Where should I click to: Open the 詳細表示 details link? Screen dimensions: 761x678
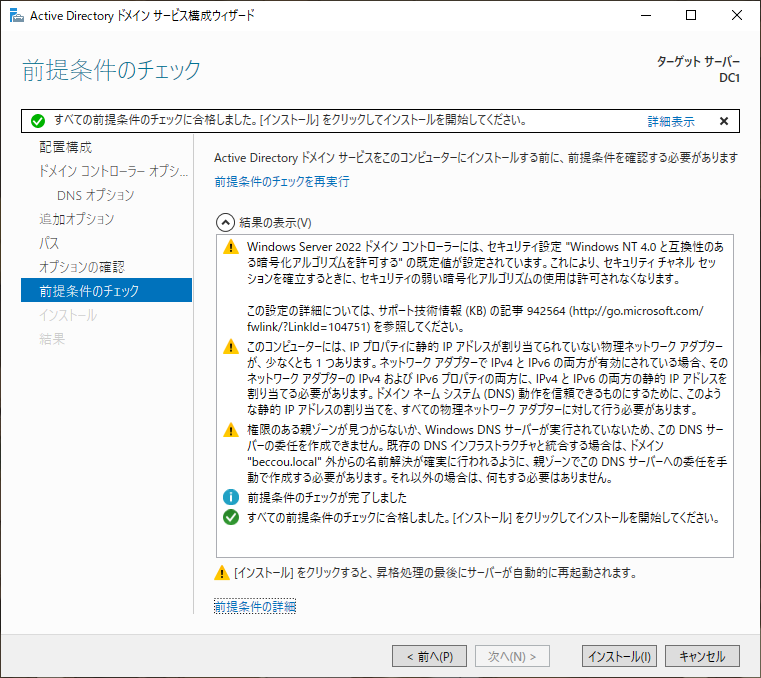(670, 121)
